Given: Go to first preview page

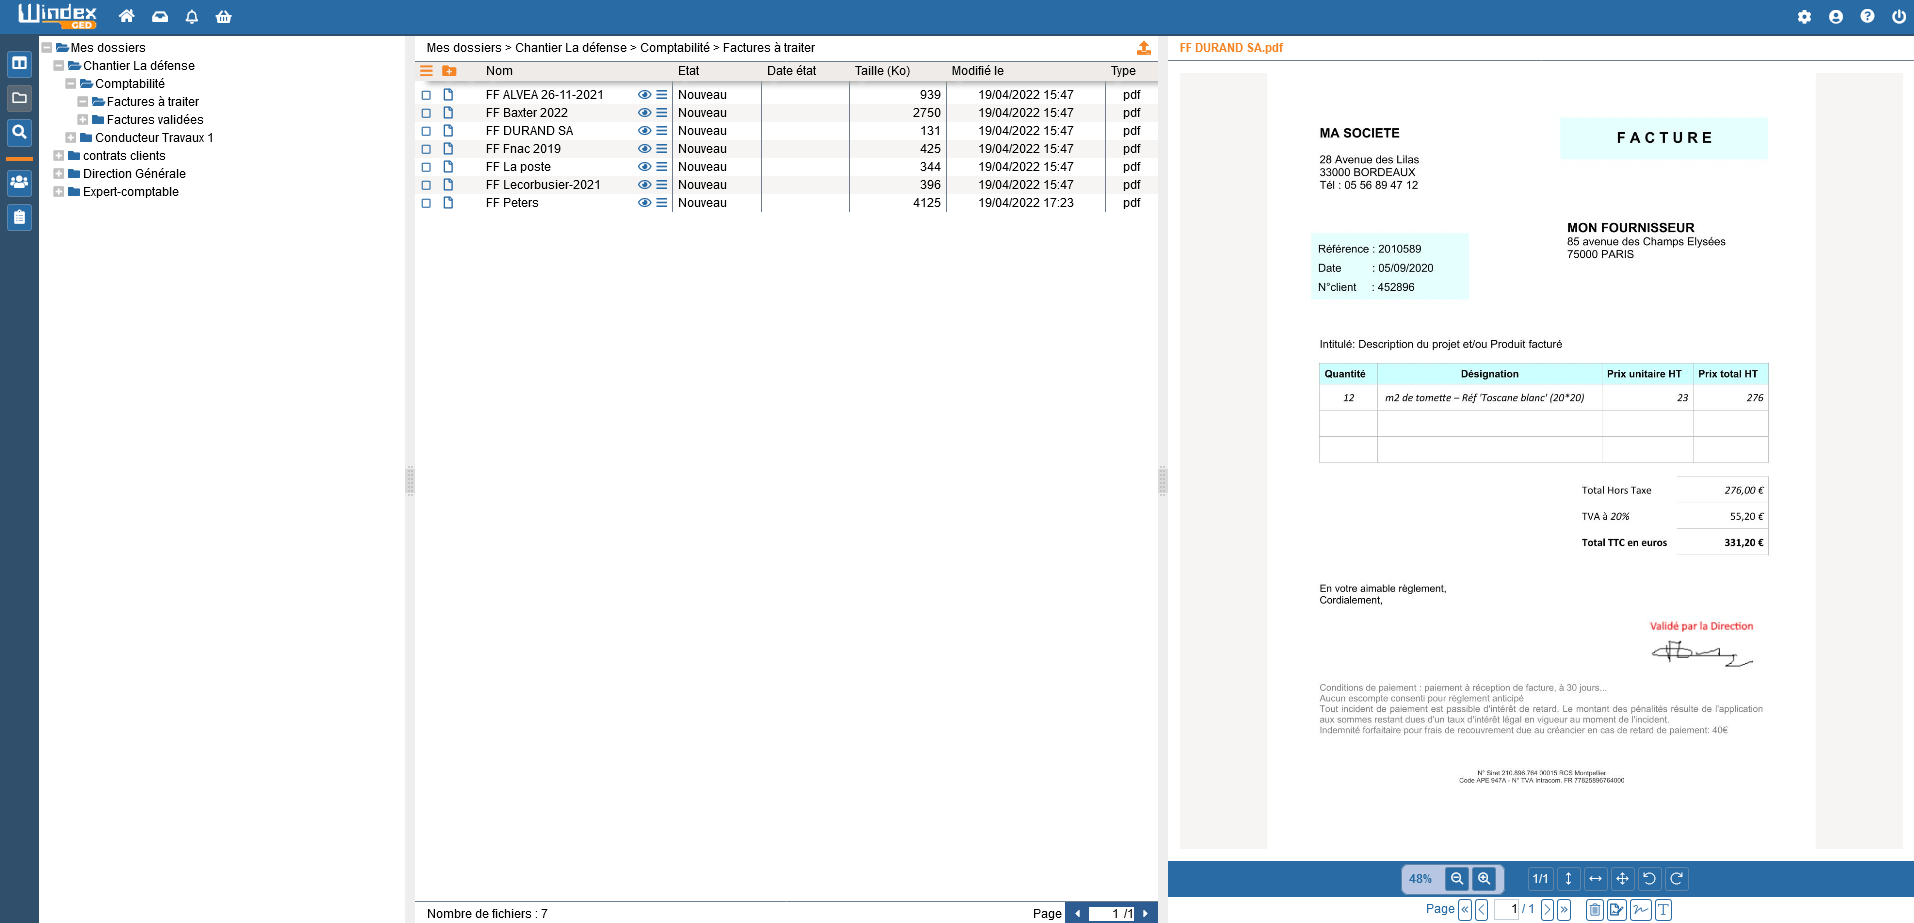Looking at the screenshot, I should [x=1464, y=909].
